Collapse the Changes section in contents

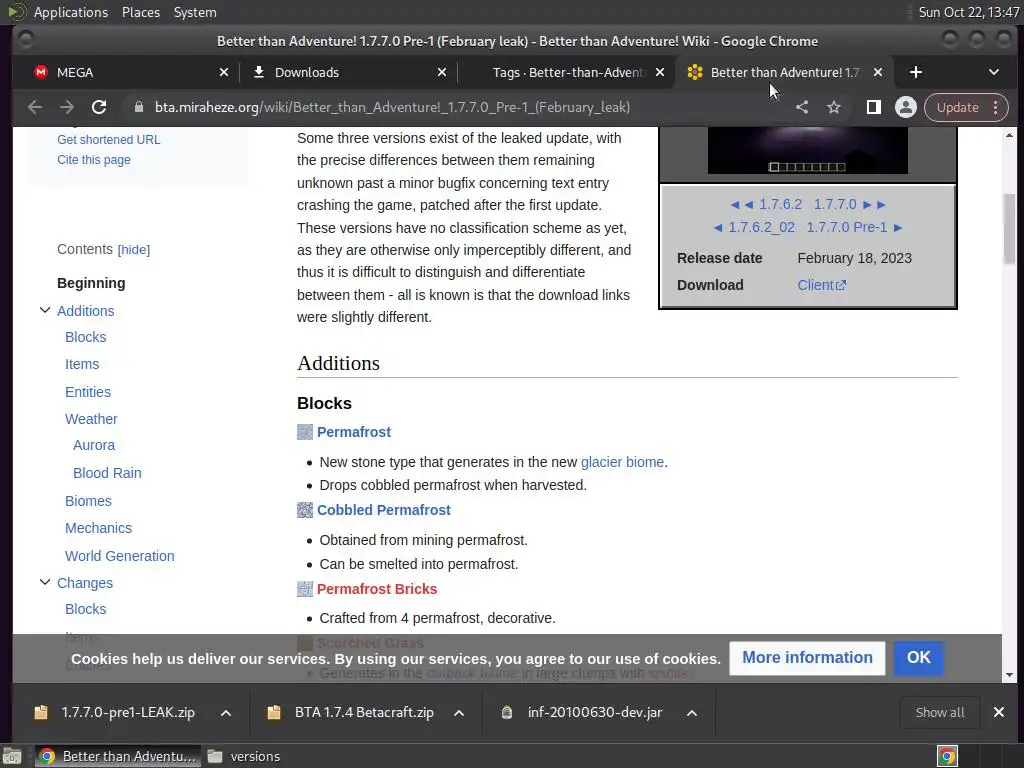click(45, 582)
